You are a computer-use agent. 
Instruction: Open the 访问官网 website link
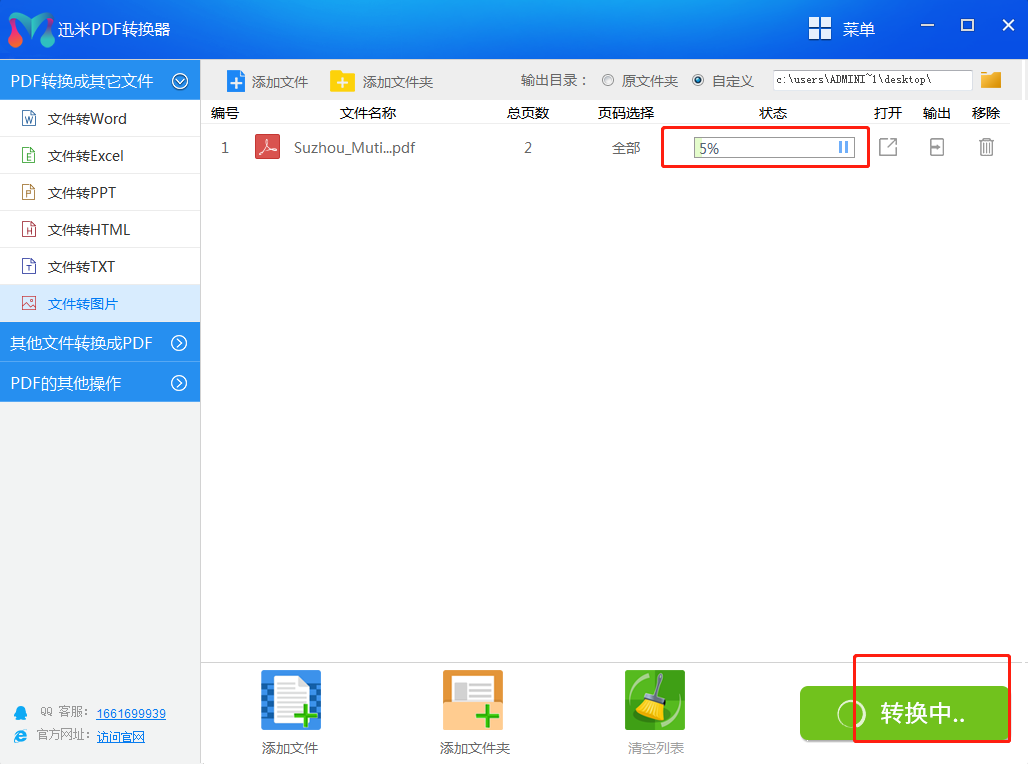click(x=121, y=736)
